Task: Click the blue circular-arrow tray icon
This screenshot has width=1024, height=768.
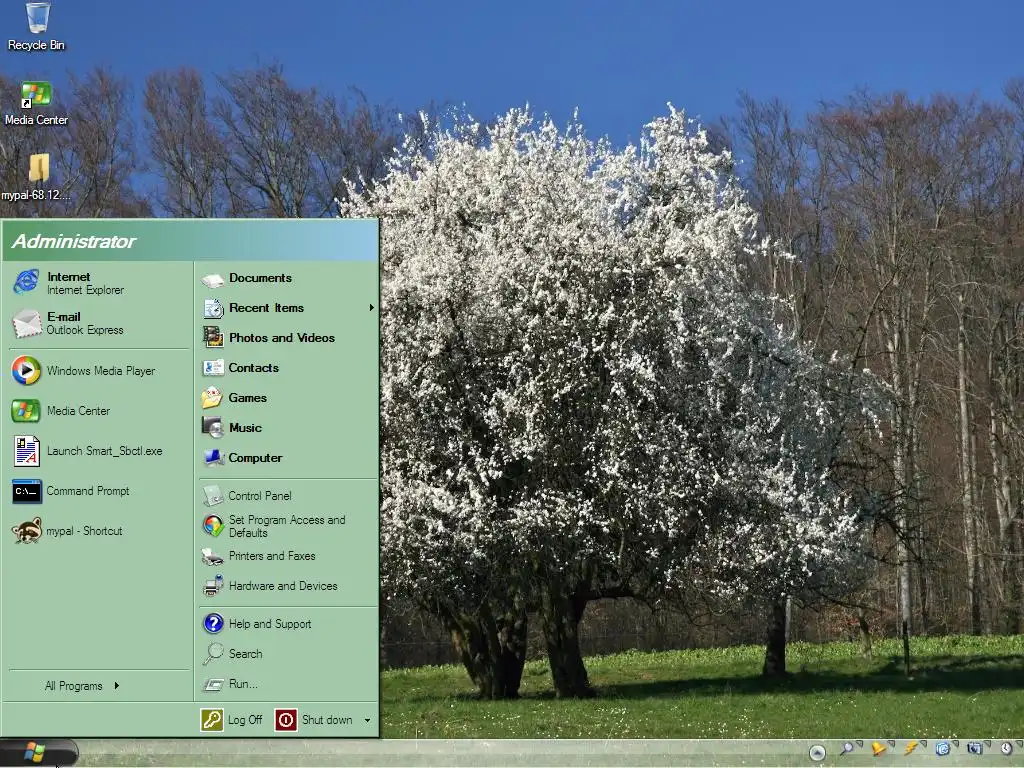Action: pyautogui.click(x=942, y=748)
